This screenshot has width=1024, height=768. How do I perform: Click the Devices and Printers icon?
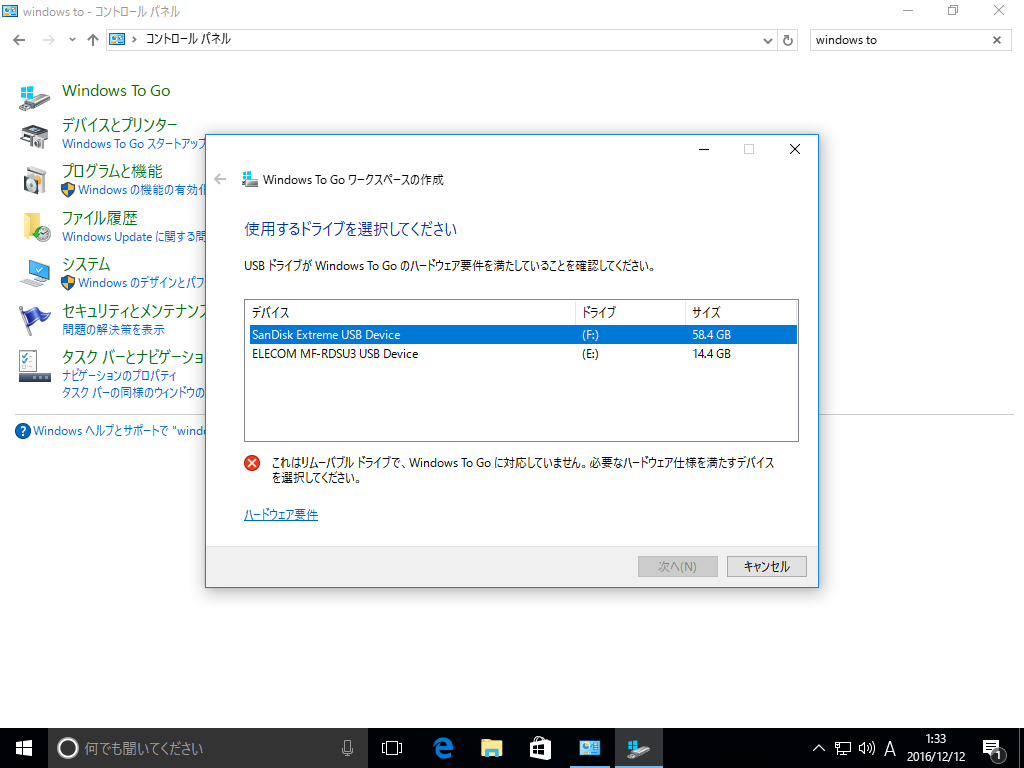(x=35, y=136)
